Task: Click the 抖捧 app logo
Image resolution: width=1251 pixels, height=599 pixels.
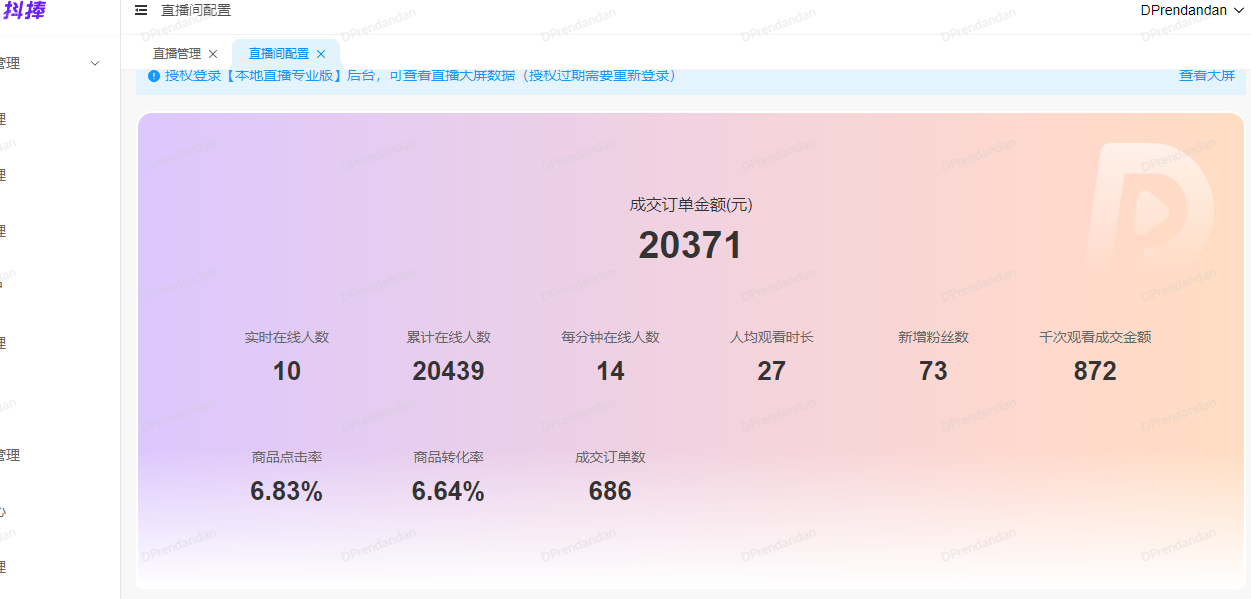Action: click(x=27, y=10)
